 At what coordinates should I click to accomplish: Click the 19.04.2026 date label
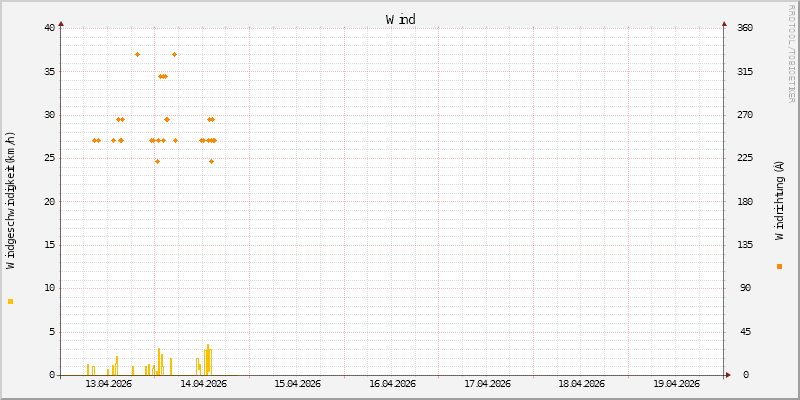[676, 383]
